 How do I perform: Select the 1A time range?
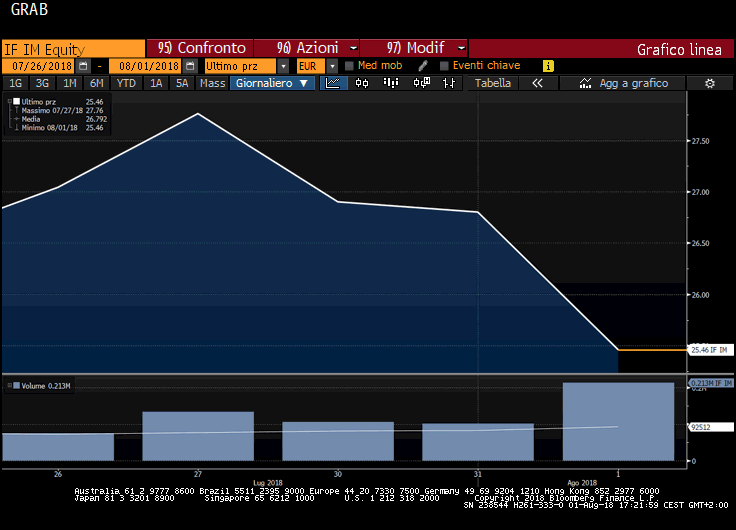[156, 83]
